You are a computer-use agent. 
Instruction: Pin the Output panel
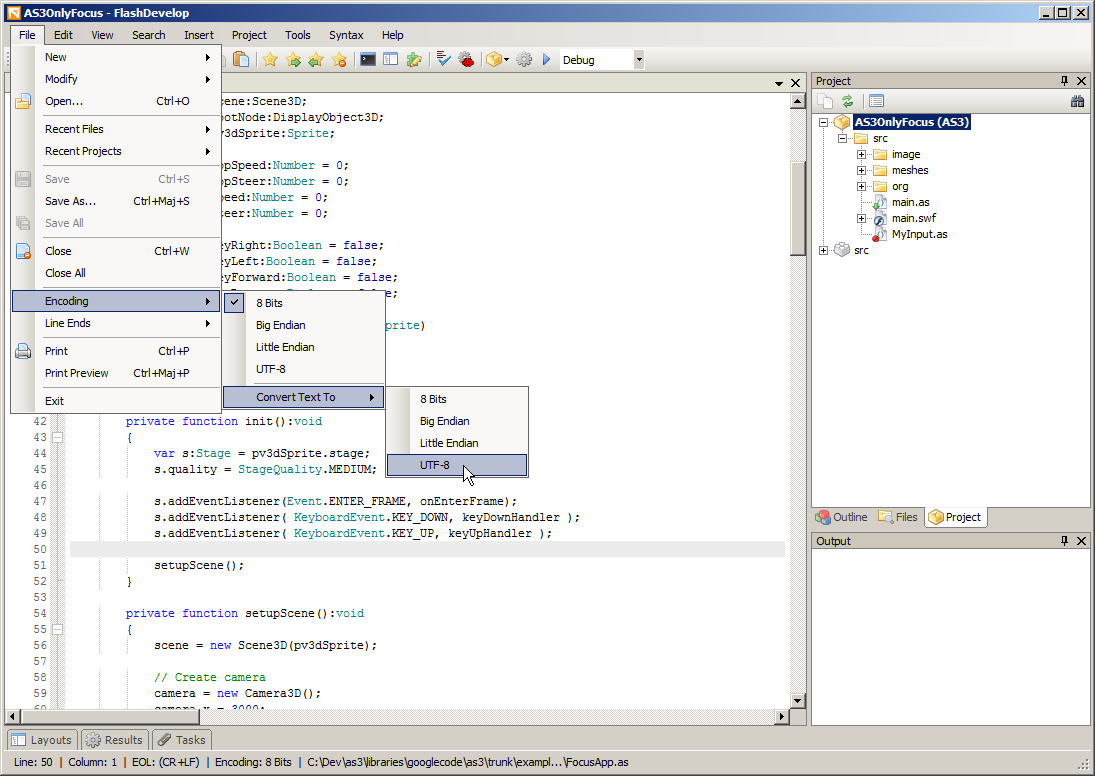[x=1064, y=541]
